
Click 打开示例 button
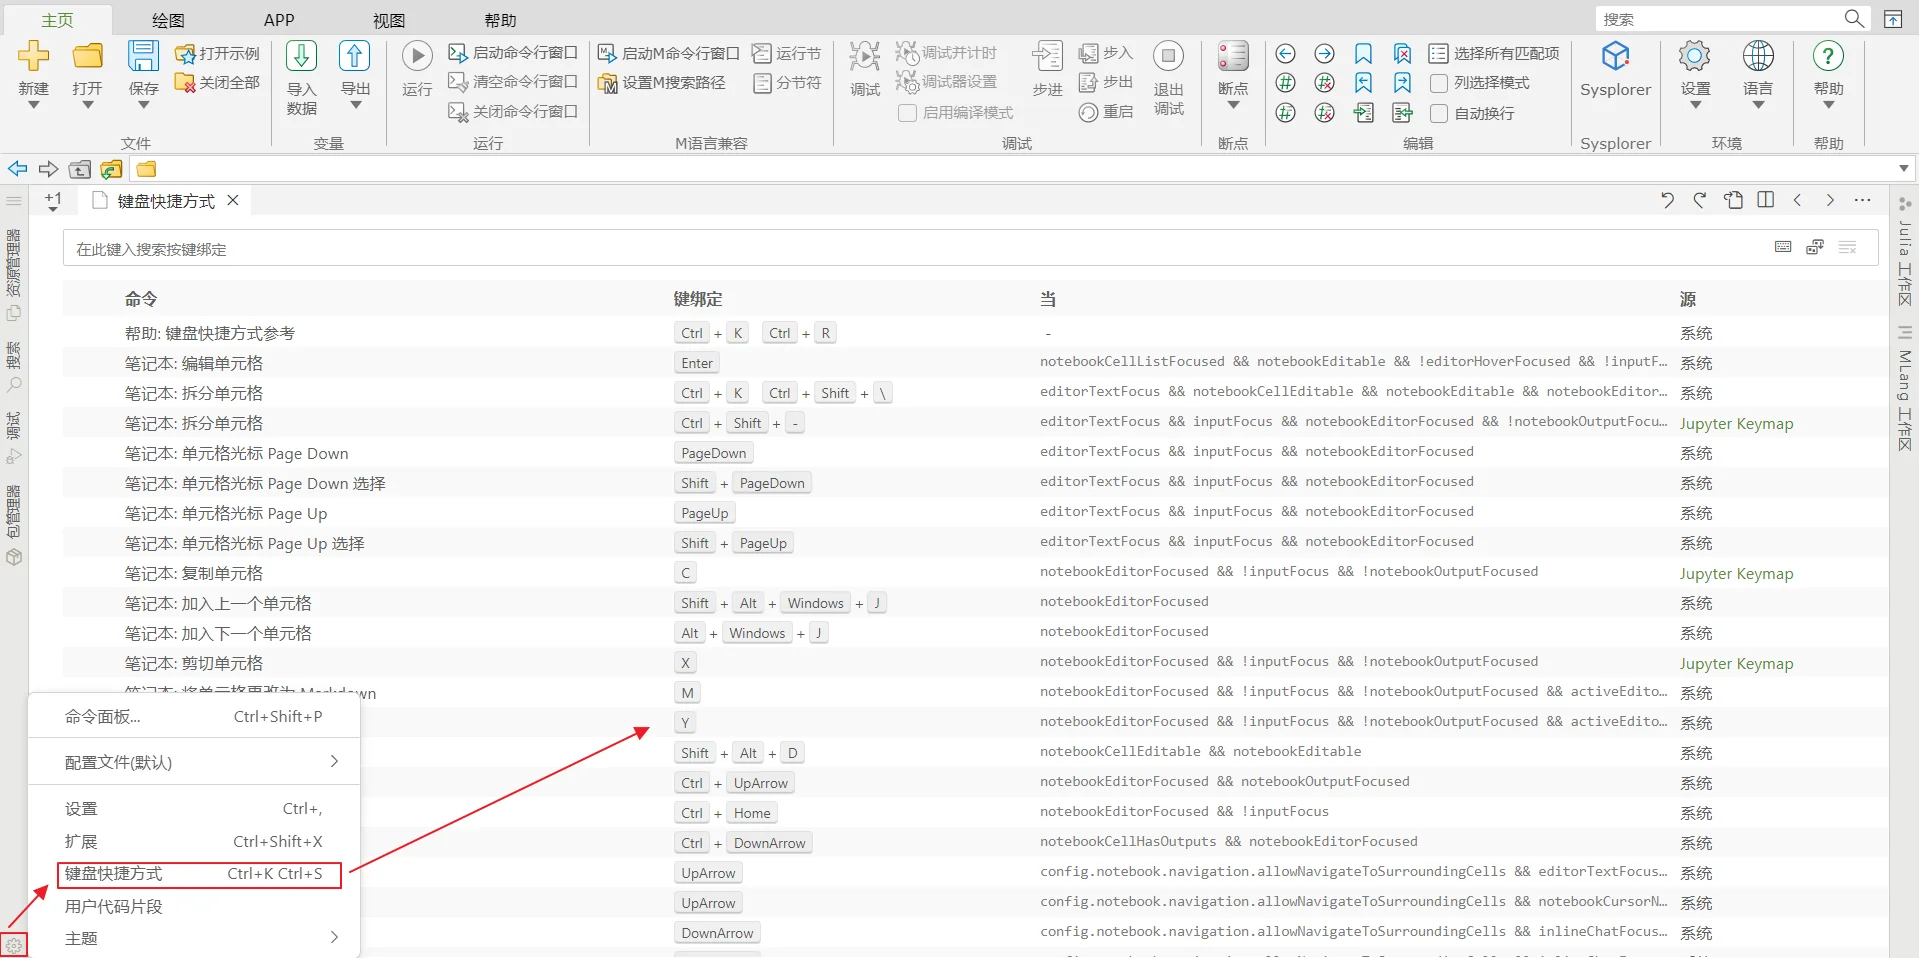217,53
